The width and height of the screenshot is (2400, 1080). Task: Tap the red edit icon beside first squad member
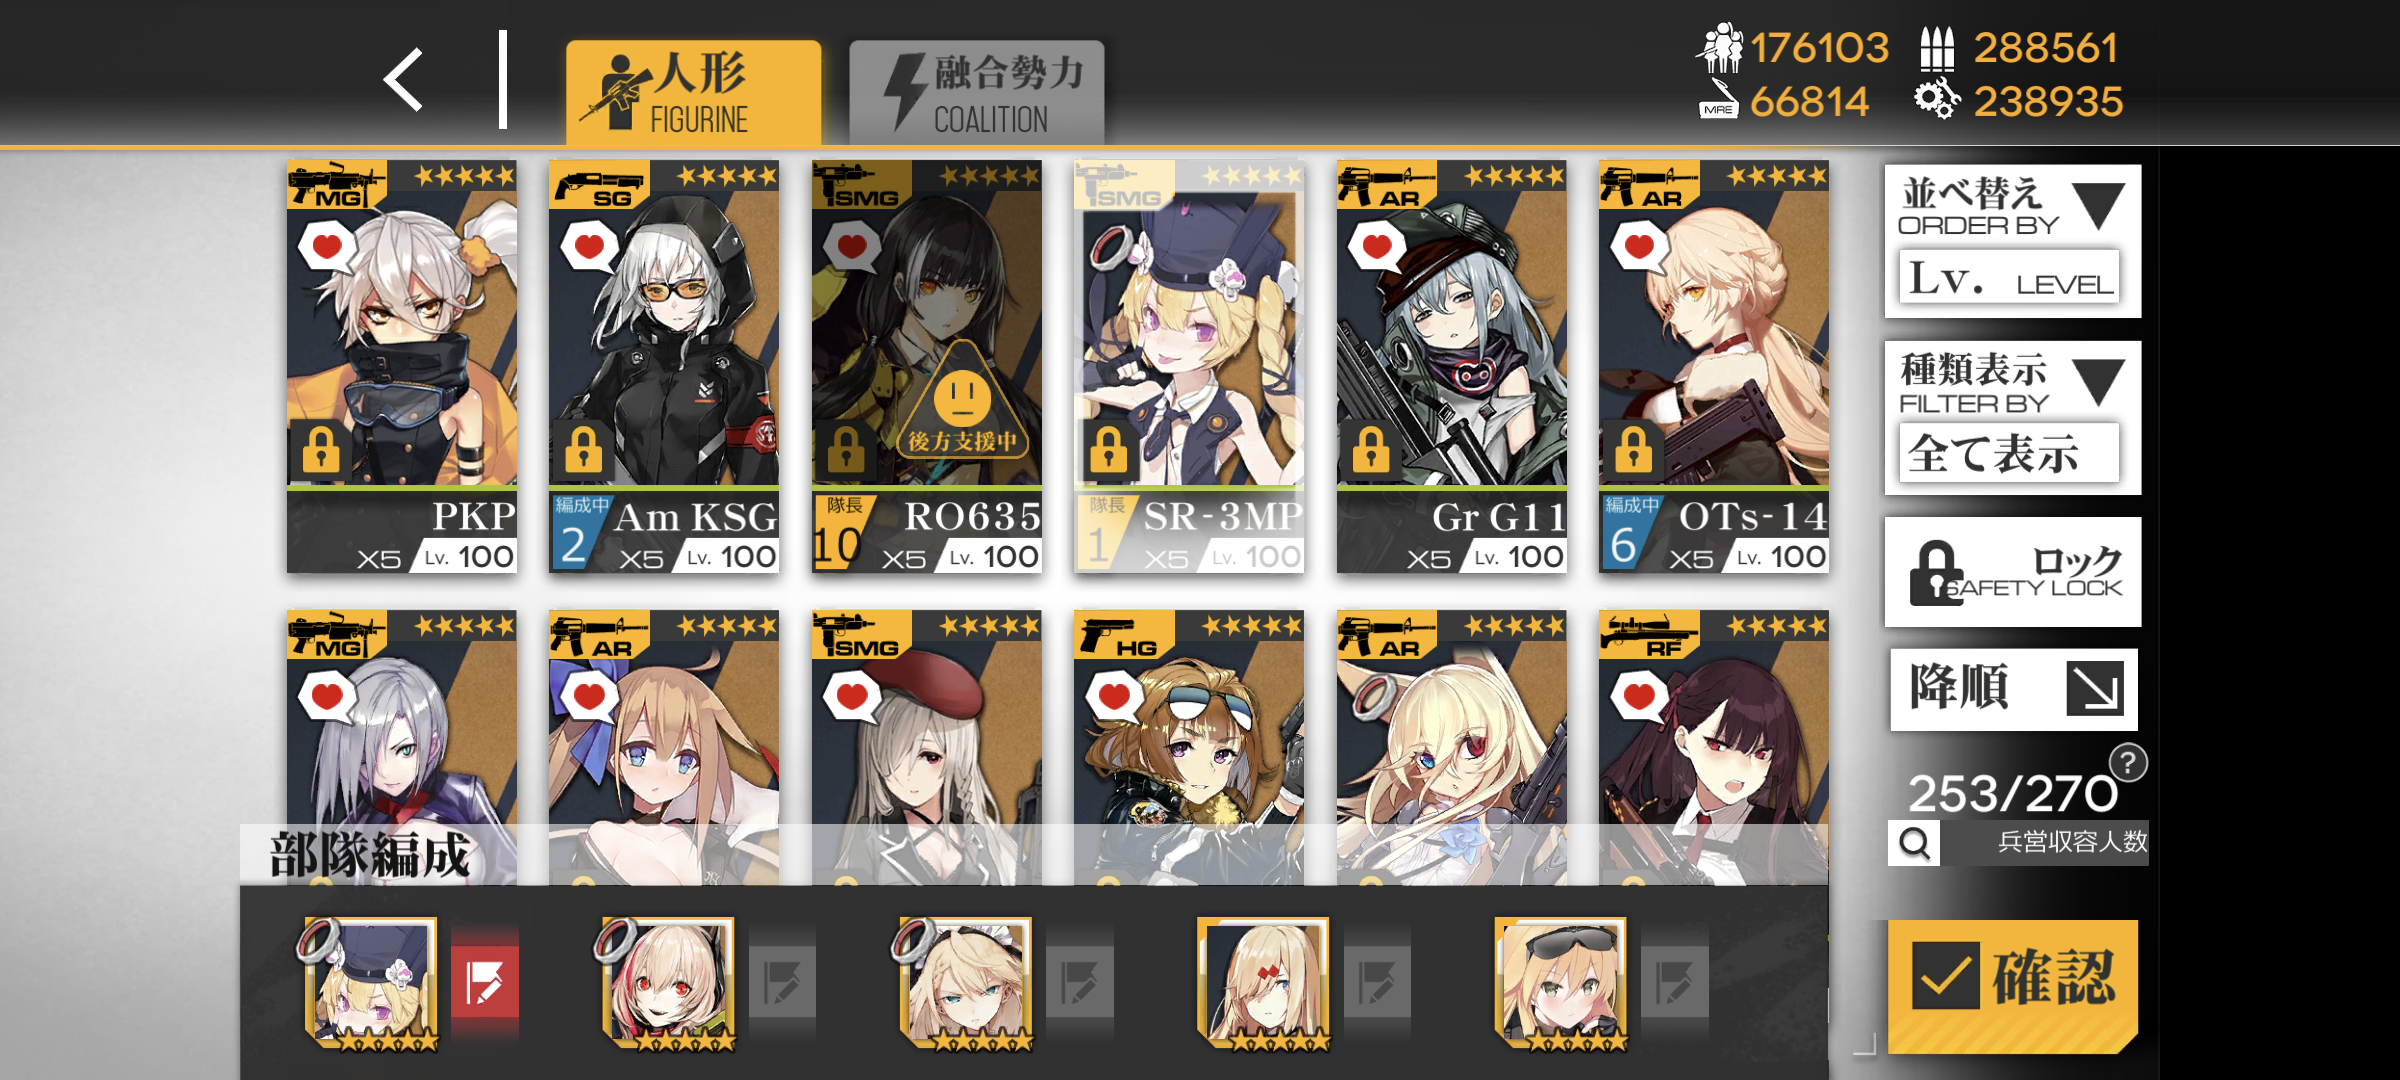(x=485, y=981)
